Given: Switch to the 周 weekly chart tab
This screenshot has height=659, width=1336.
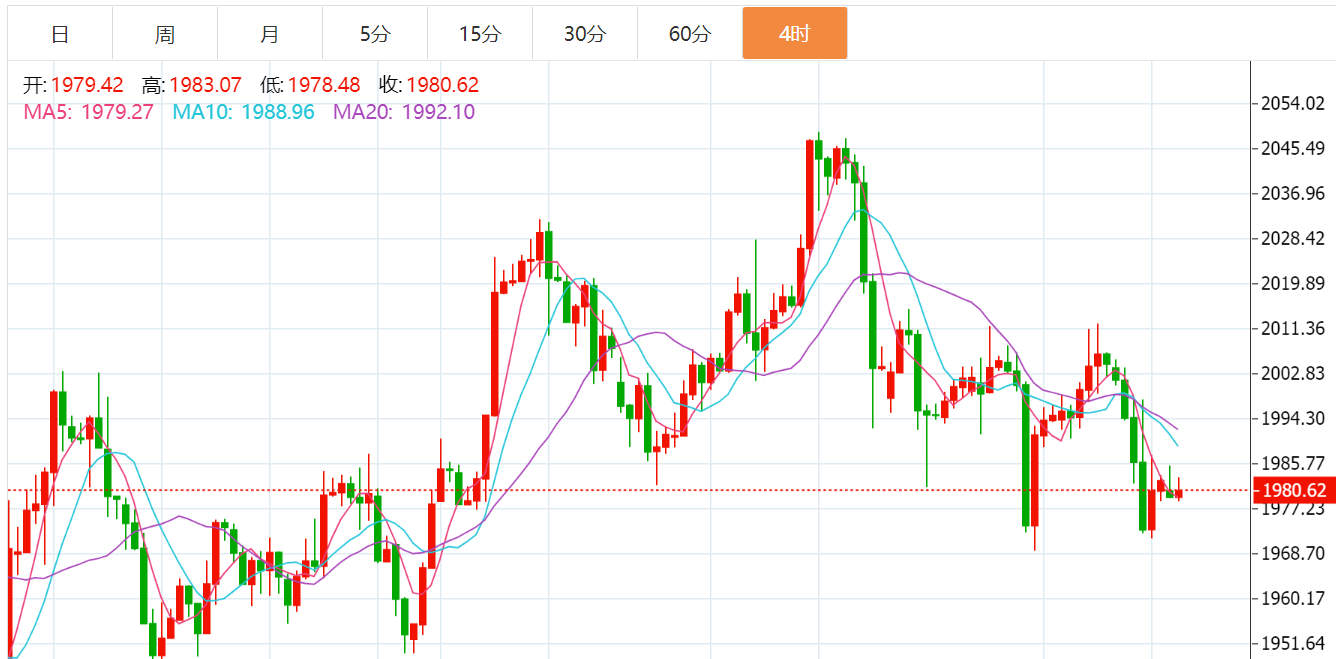Looking at the screenshot, I should pos(165,33).
